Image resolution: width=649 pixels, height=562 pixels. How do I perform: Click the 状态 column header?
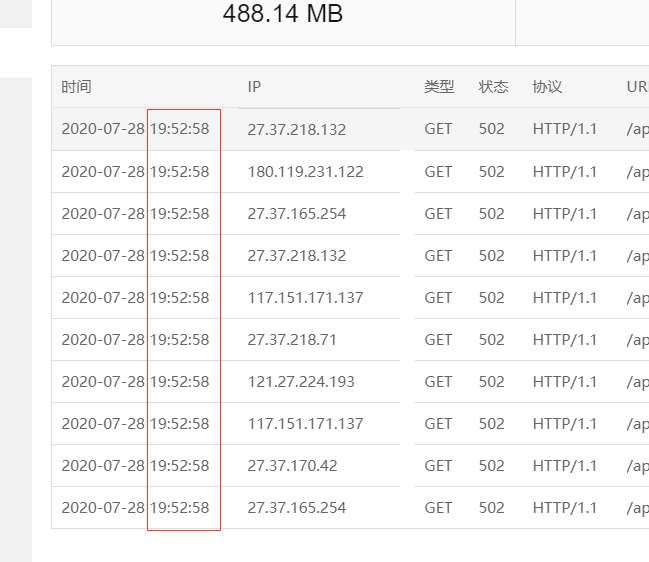(x=493, y=87)
